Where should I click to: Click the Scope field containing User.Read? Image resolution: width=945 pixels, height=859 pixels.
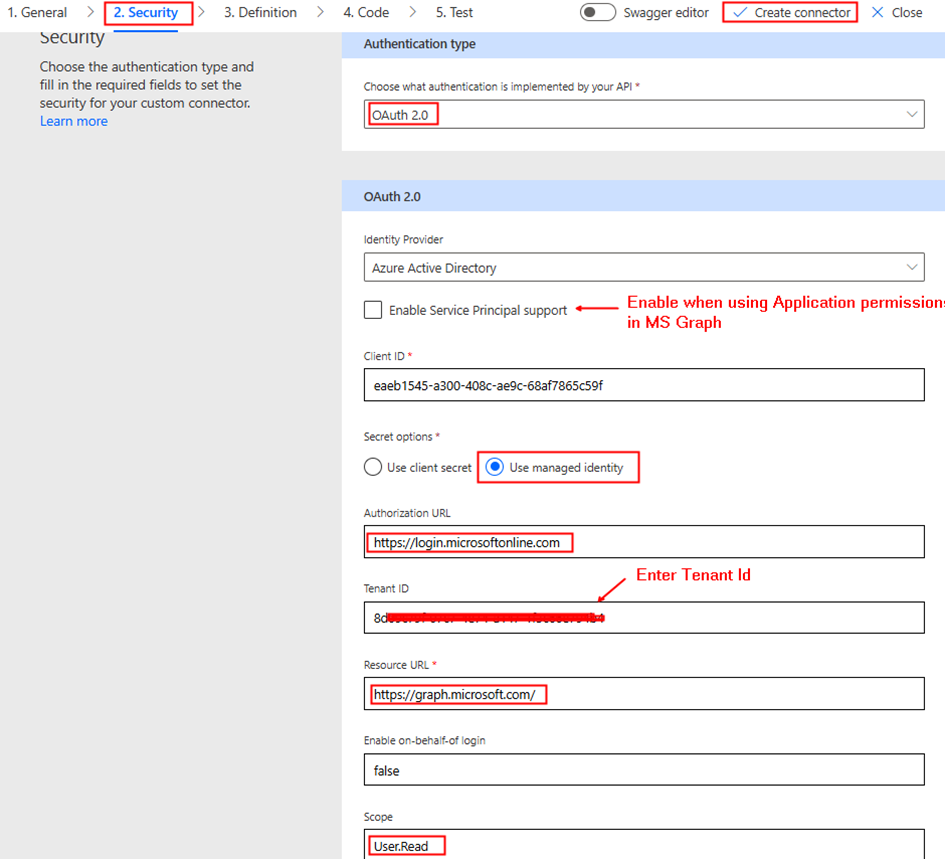tap(644, 845)
